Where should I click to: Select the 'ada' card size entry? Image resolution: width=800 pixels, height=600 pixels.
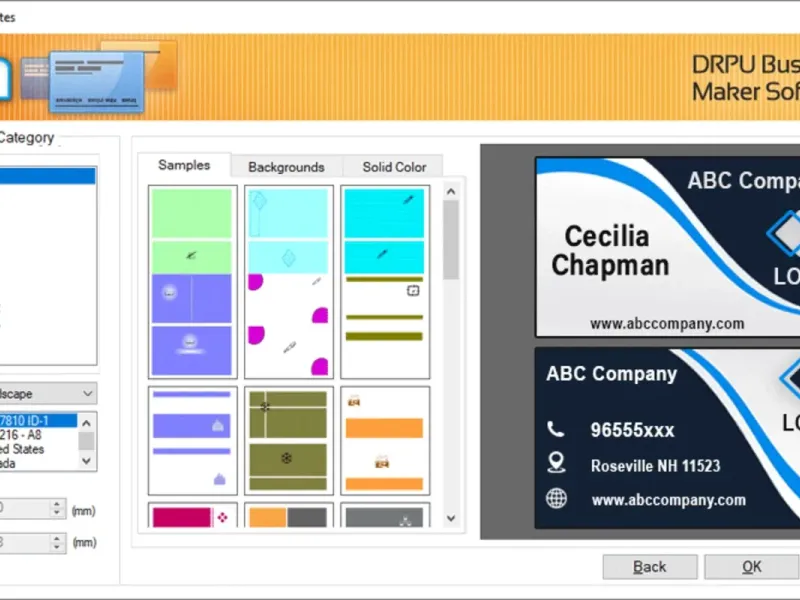(x=38, y=463)
